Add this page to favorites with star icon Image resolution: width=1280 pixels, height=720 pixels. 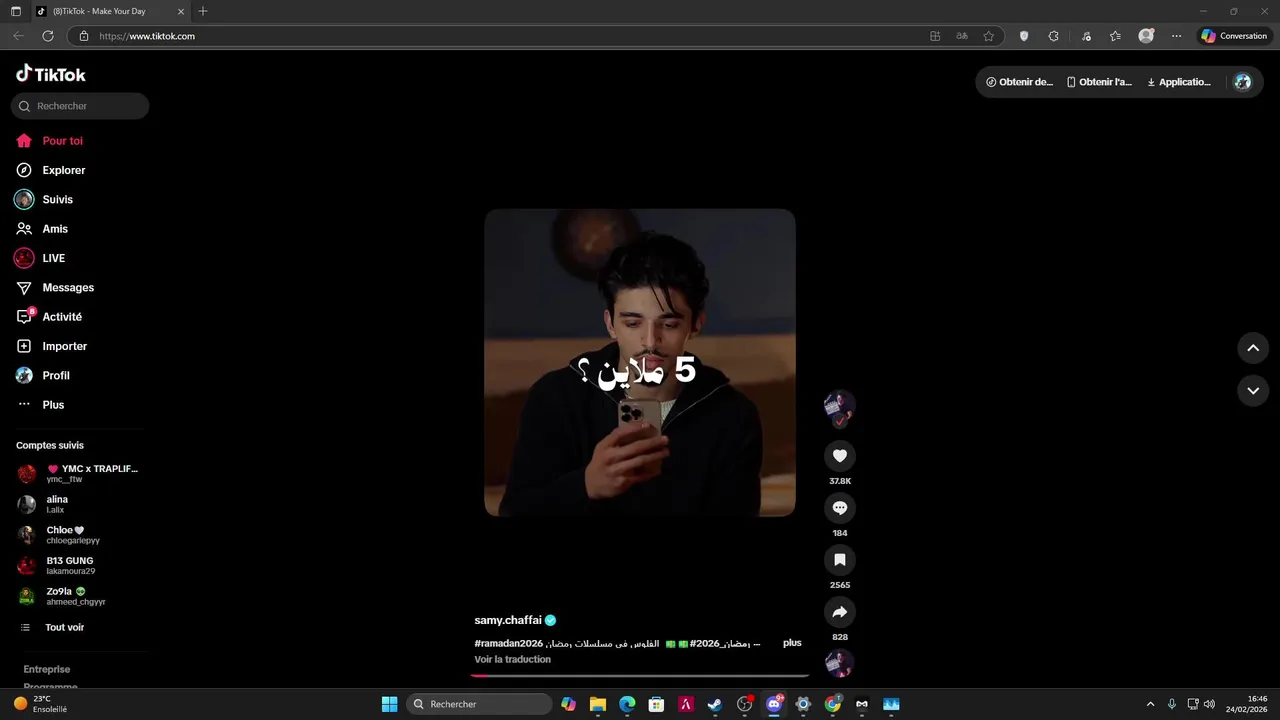click(x=989, y=36)
